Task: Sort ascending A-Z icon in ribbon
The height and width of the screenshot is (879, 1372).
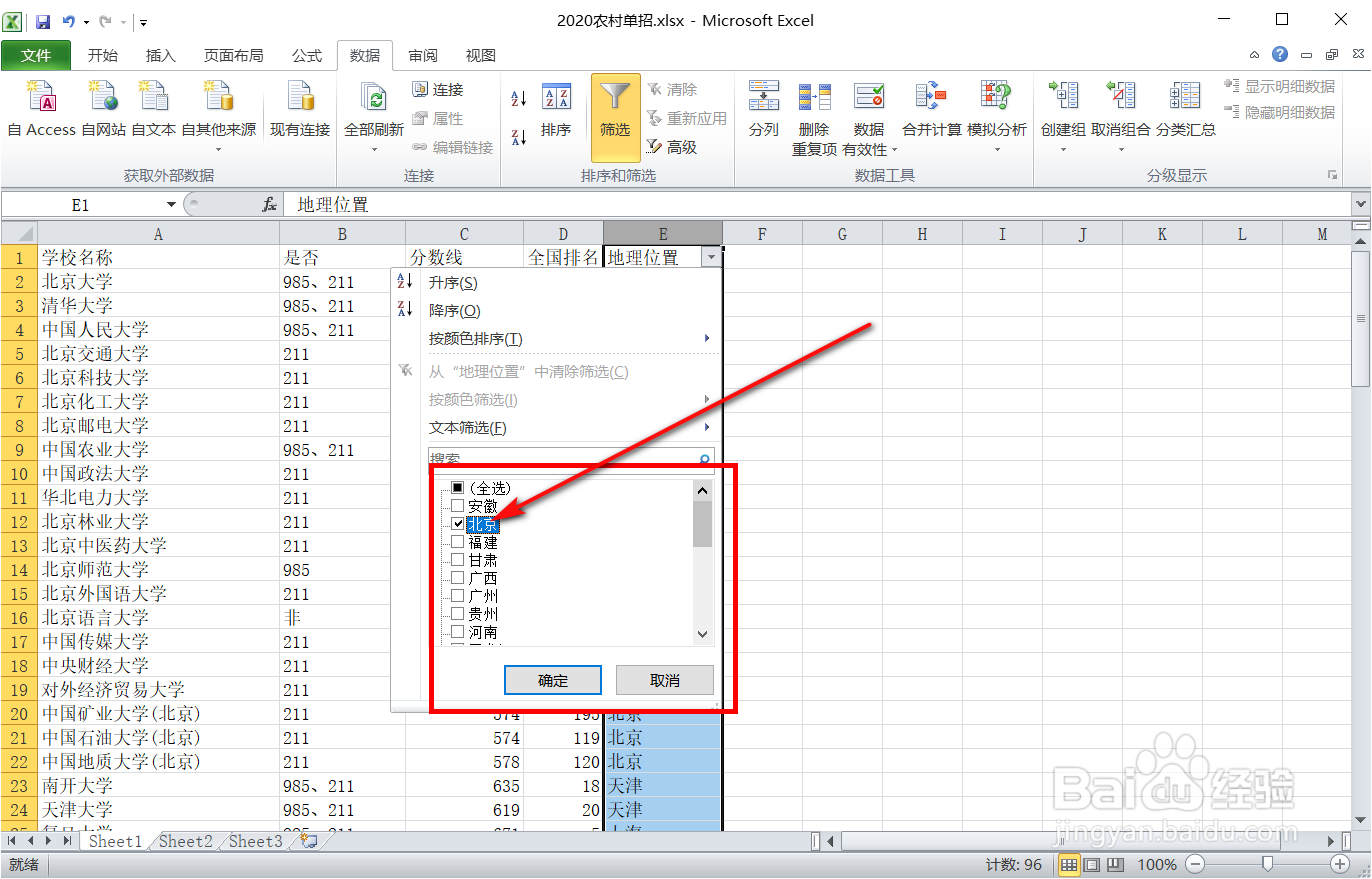Action: click(519, 98)
